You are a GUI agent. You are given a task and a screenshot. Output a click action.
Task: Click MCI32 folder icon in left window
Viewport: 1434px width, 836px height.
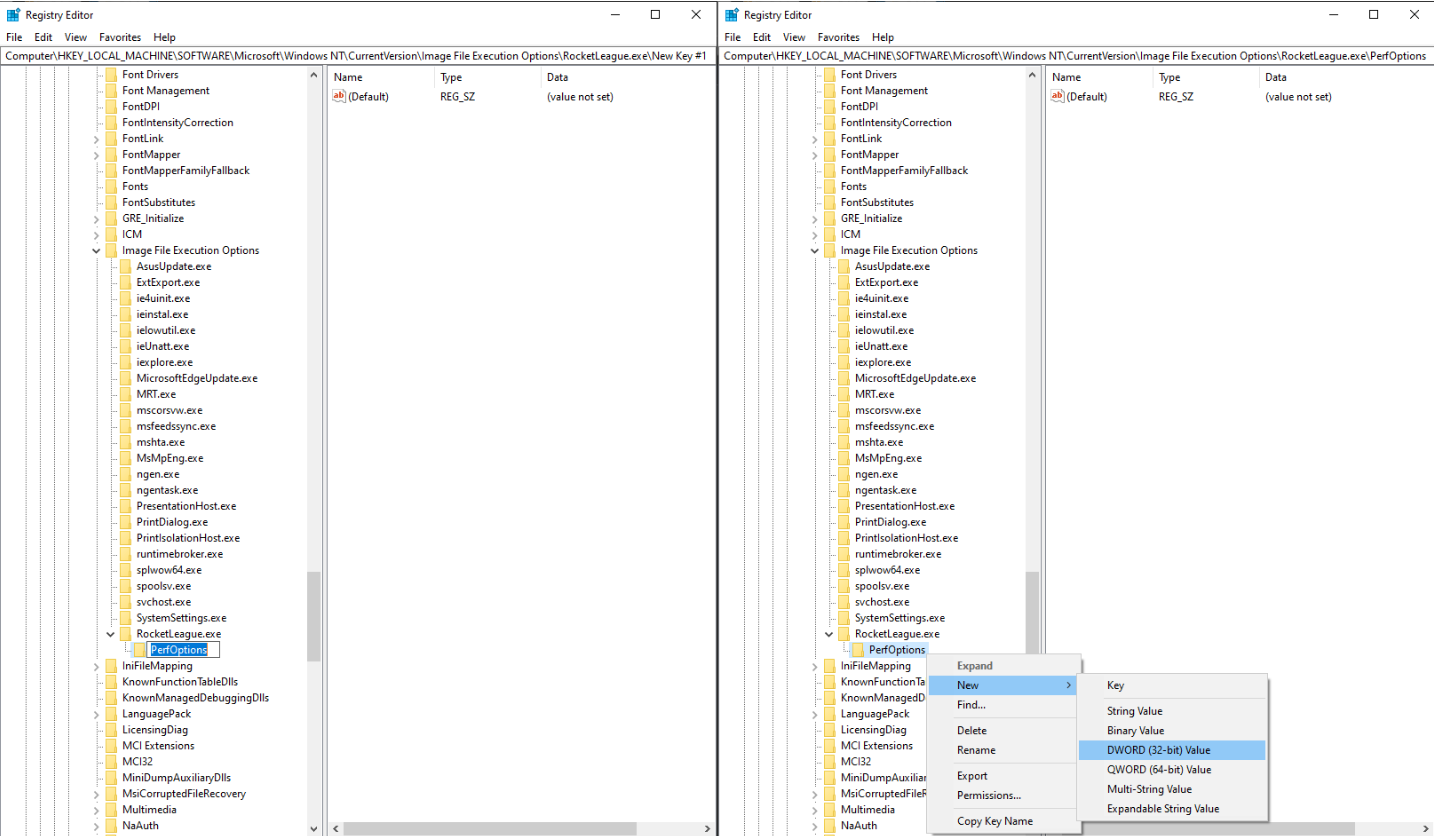[x=111, y=763]
